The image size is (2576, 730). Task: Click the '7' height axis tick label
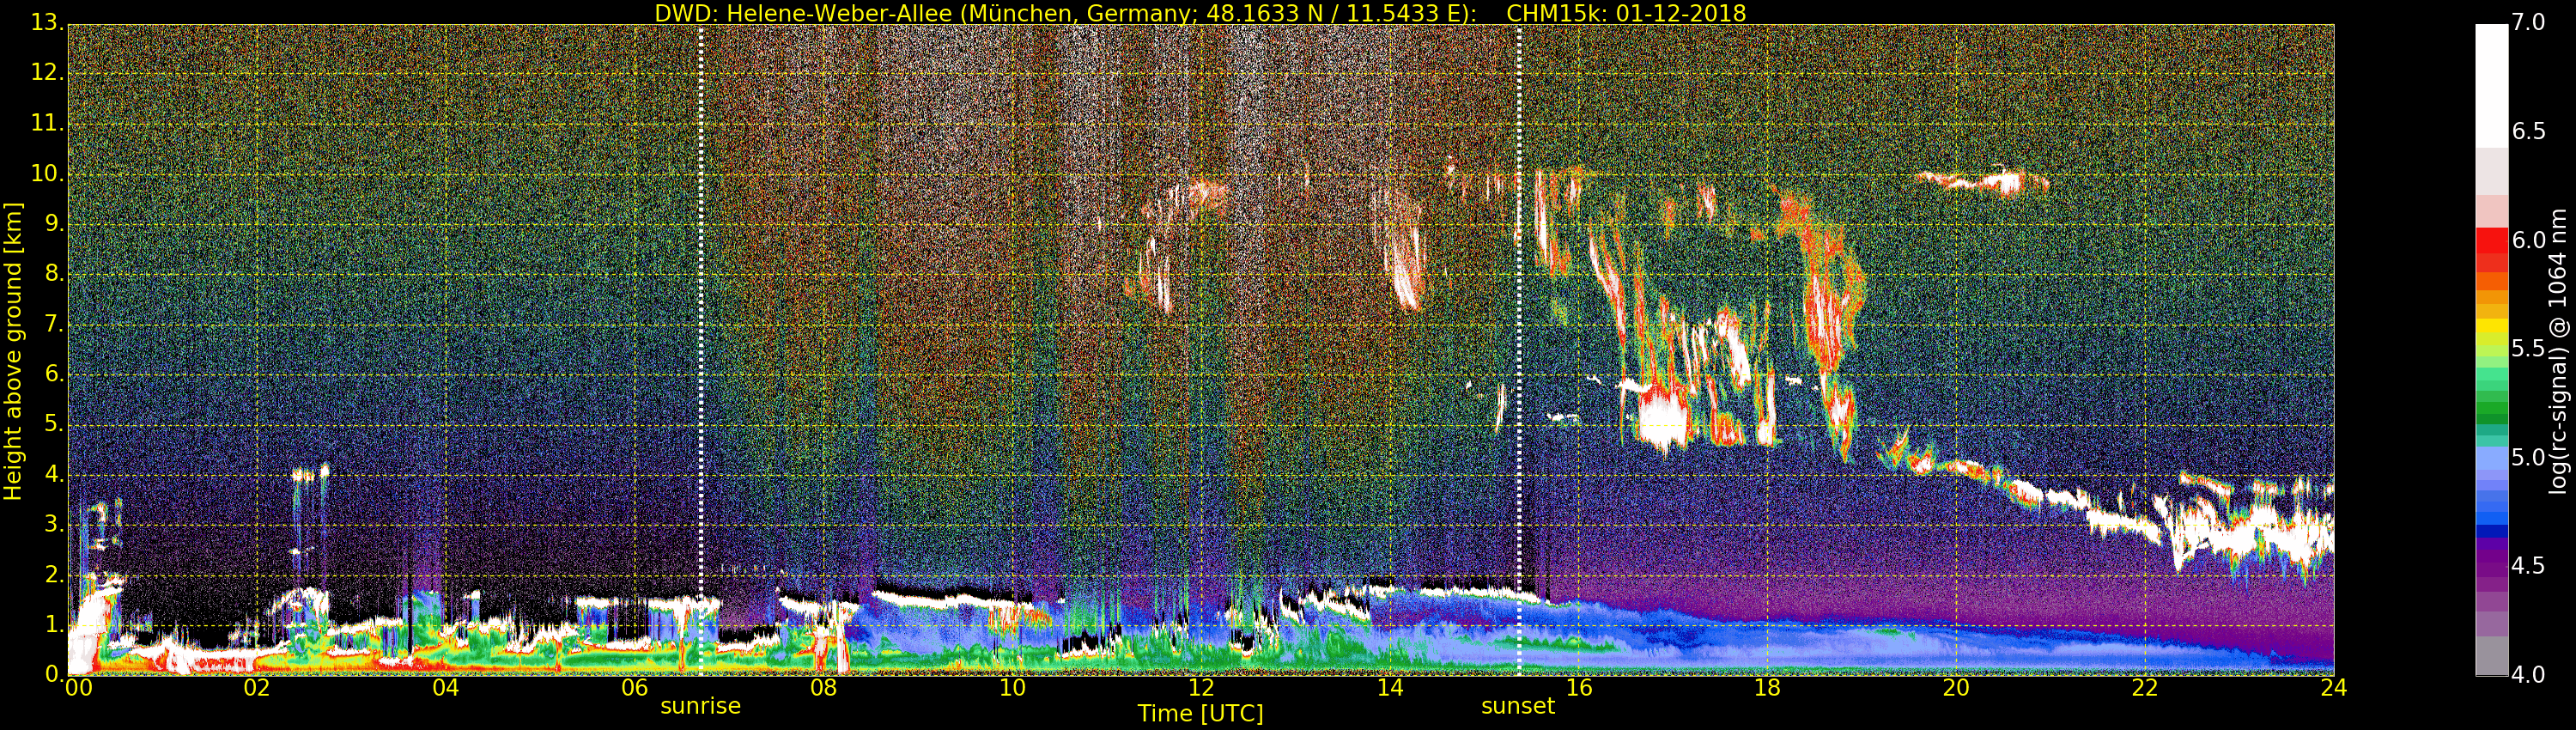(x=55, y=324)
